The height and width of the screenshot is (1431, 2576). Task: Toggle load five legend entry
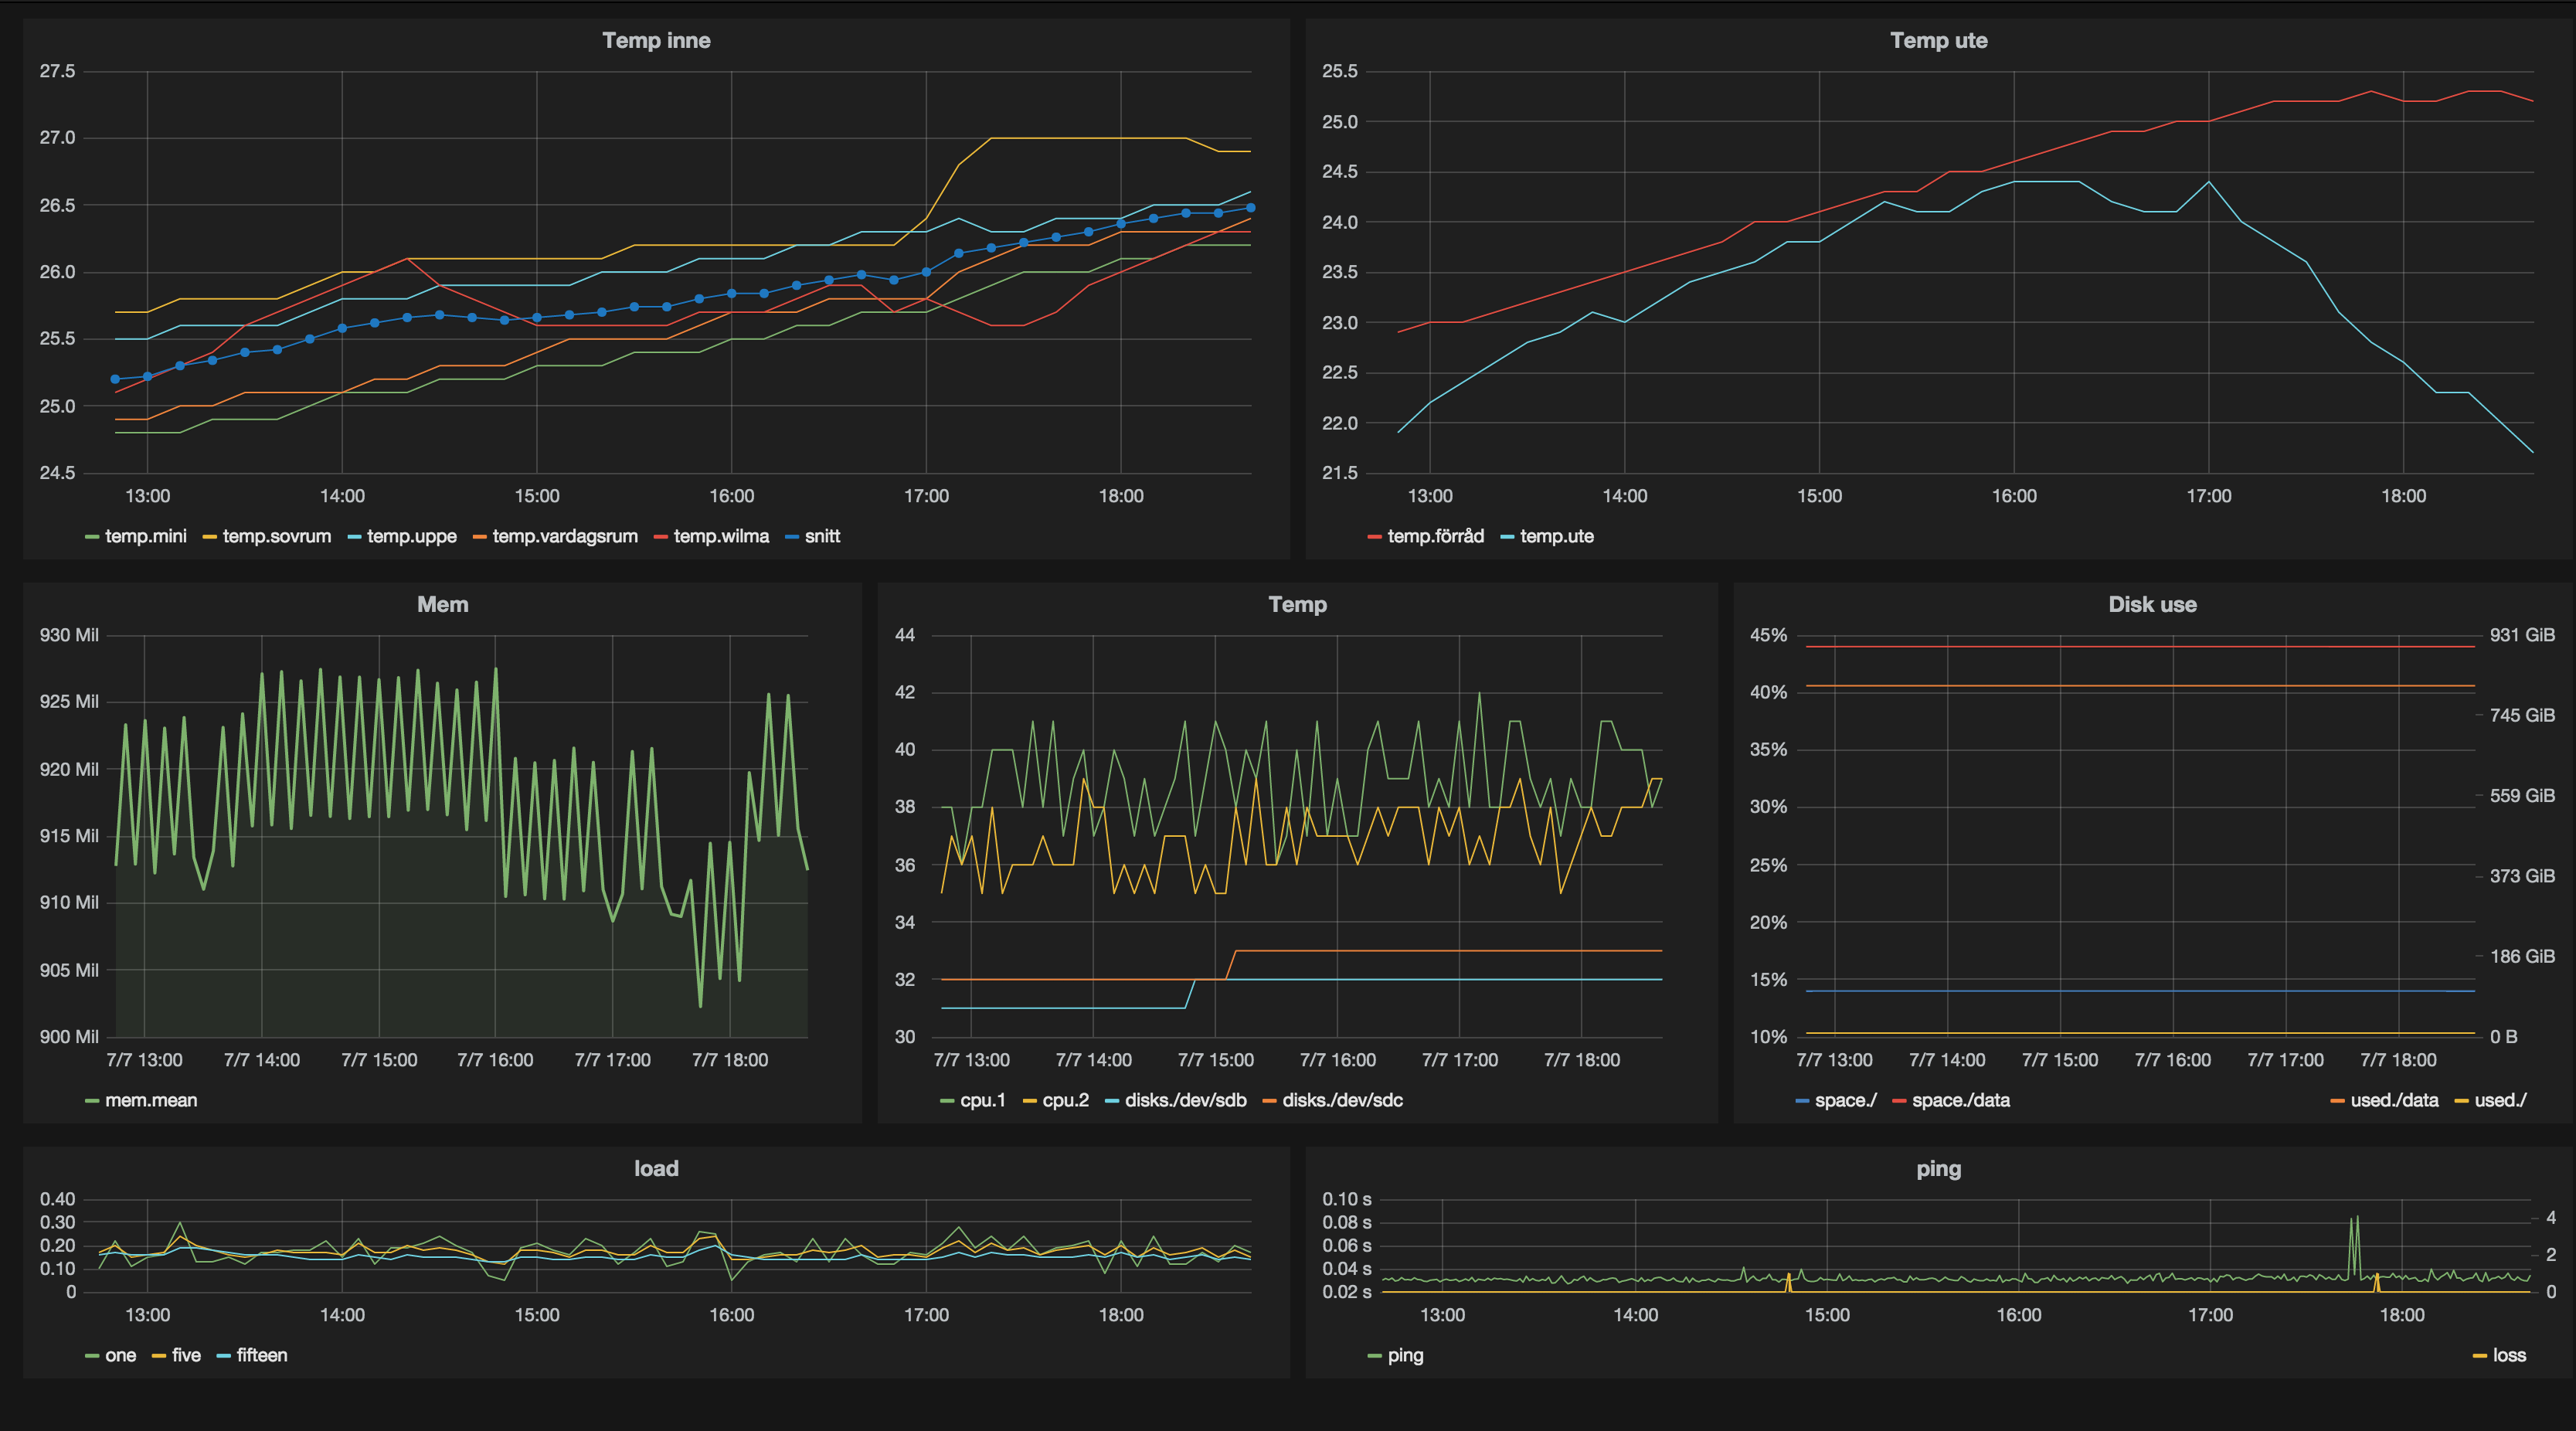186,1356
